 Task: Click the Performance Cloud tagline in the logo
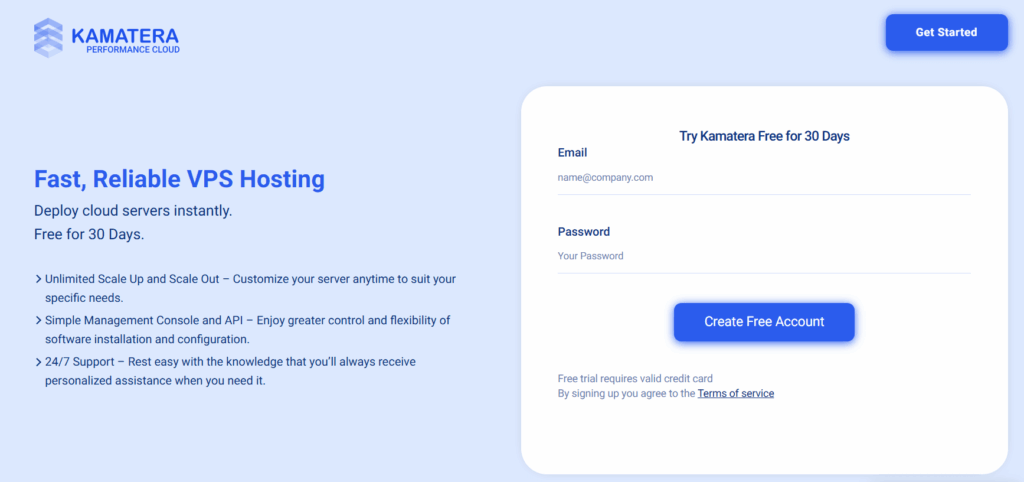pyautogui.click(x=133, y=50)
